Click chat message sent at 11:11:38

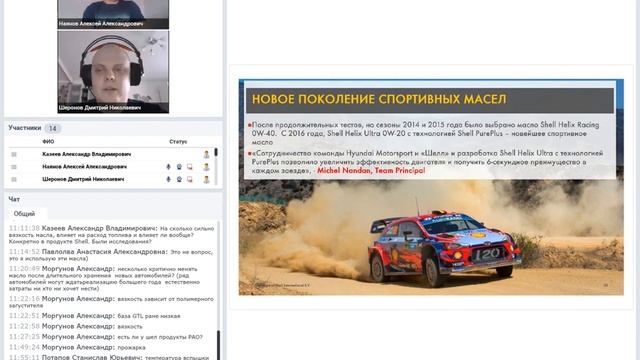point(111,235)
